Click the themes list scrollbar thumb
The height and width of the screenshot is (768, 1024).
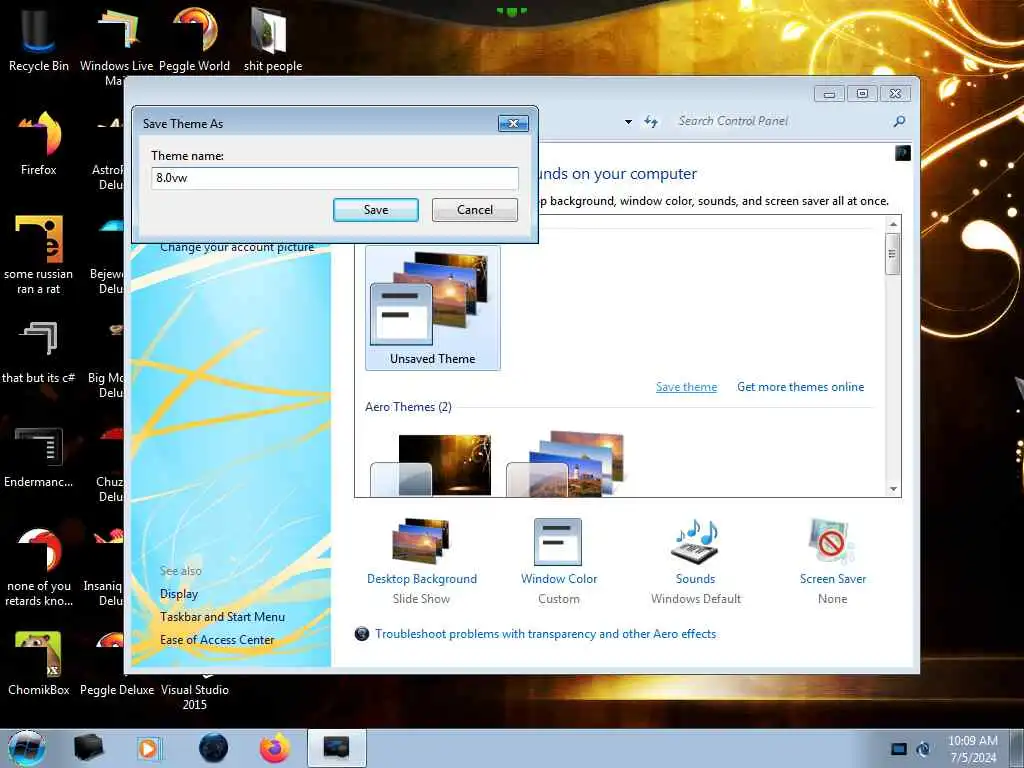pyautogui.click(x=893, y=253)
